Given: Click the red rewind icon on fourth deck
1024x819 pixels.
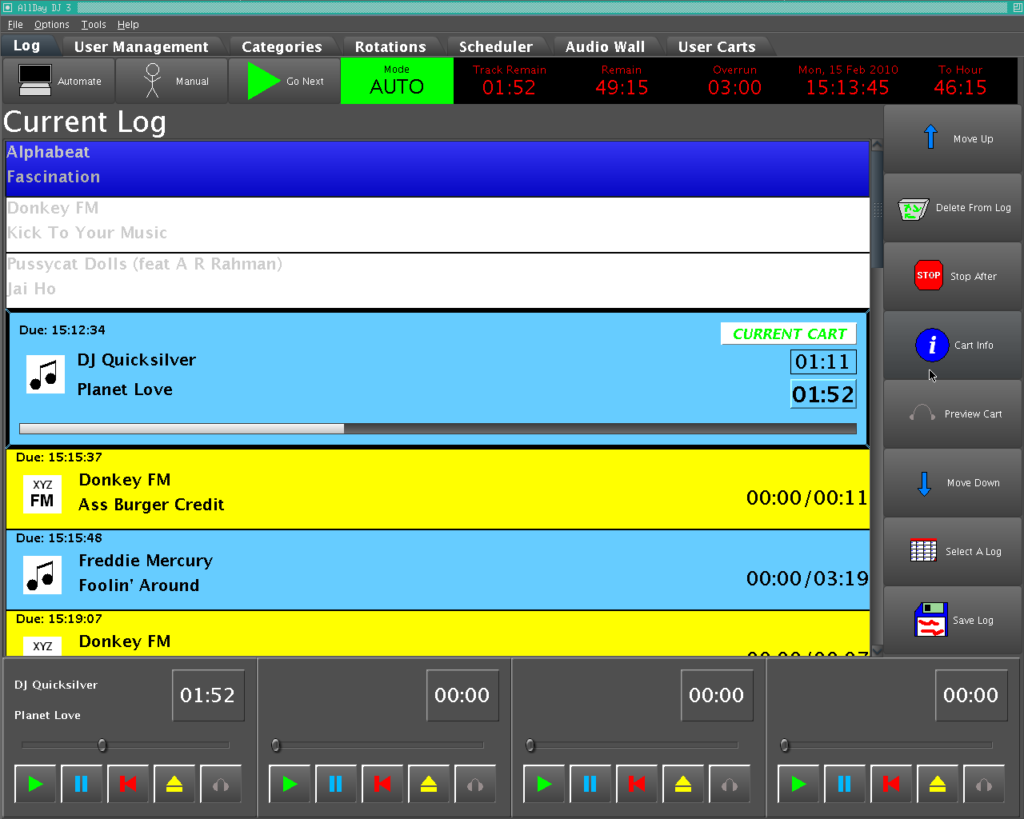Looking at the screenshot, I should click(891, 783).
